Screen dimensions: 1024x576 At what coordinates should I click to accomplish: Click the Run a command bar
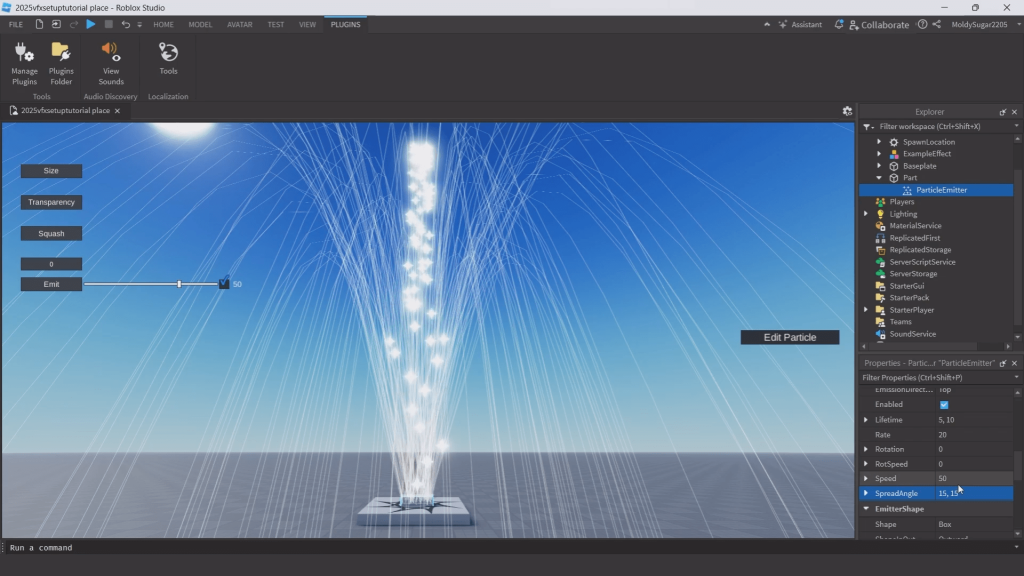509,548
